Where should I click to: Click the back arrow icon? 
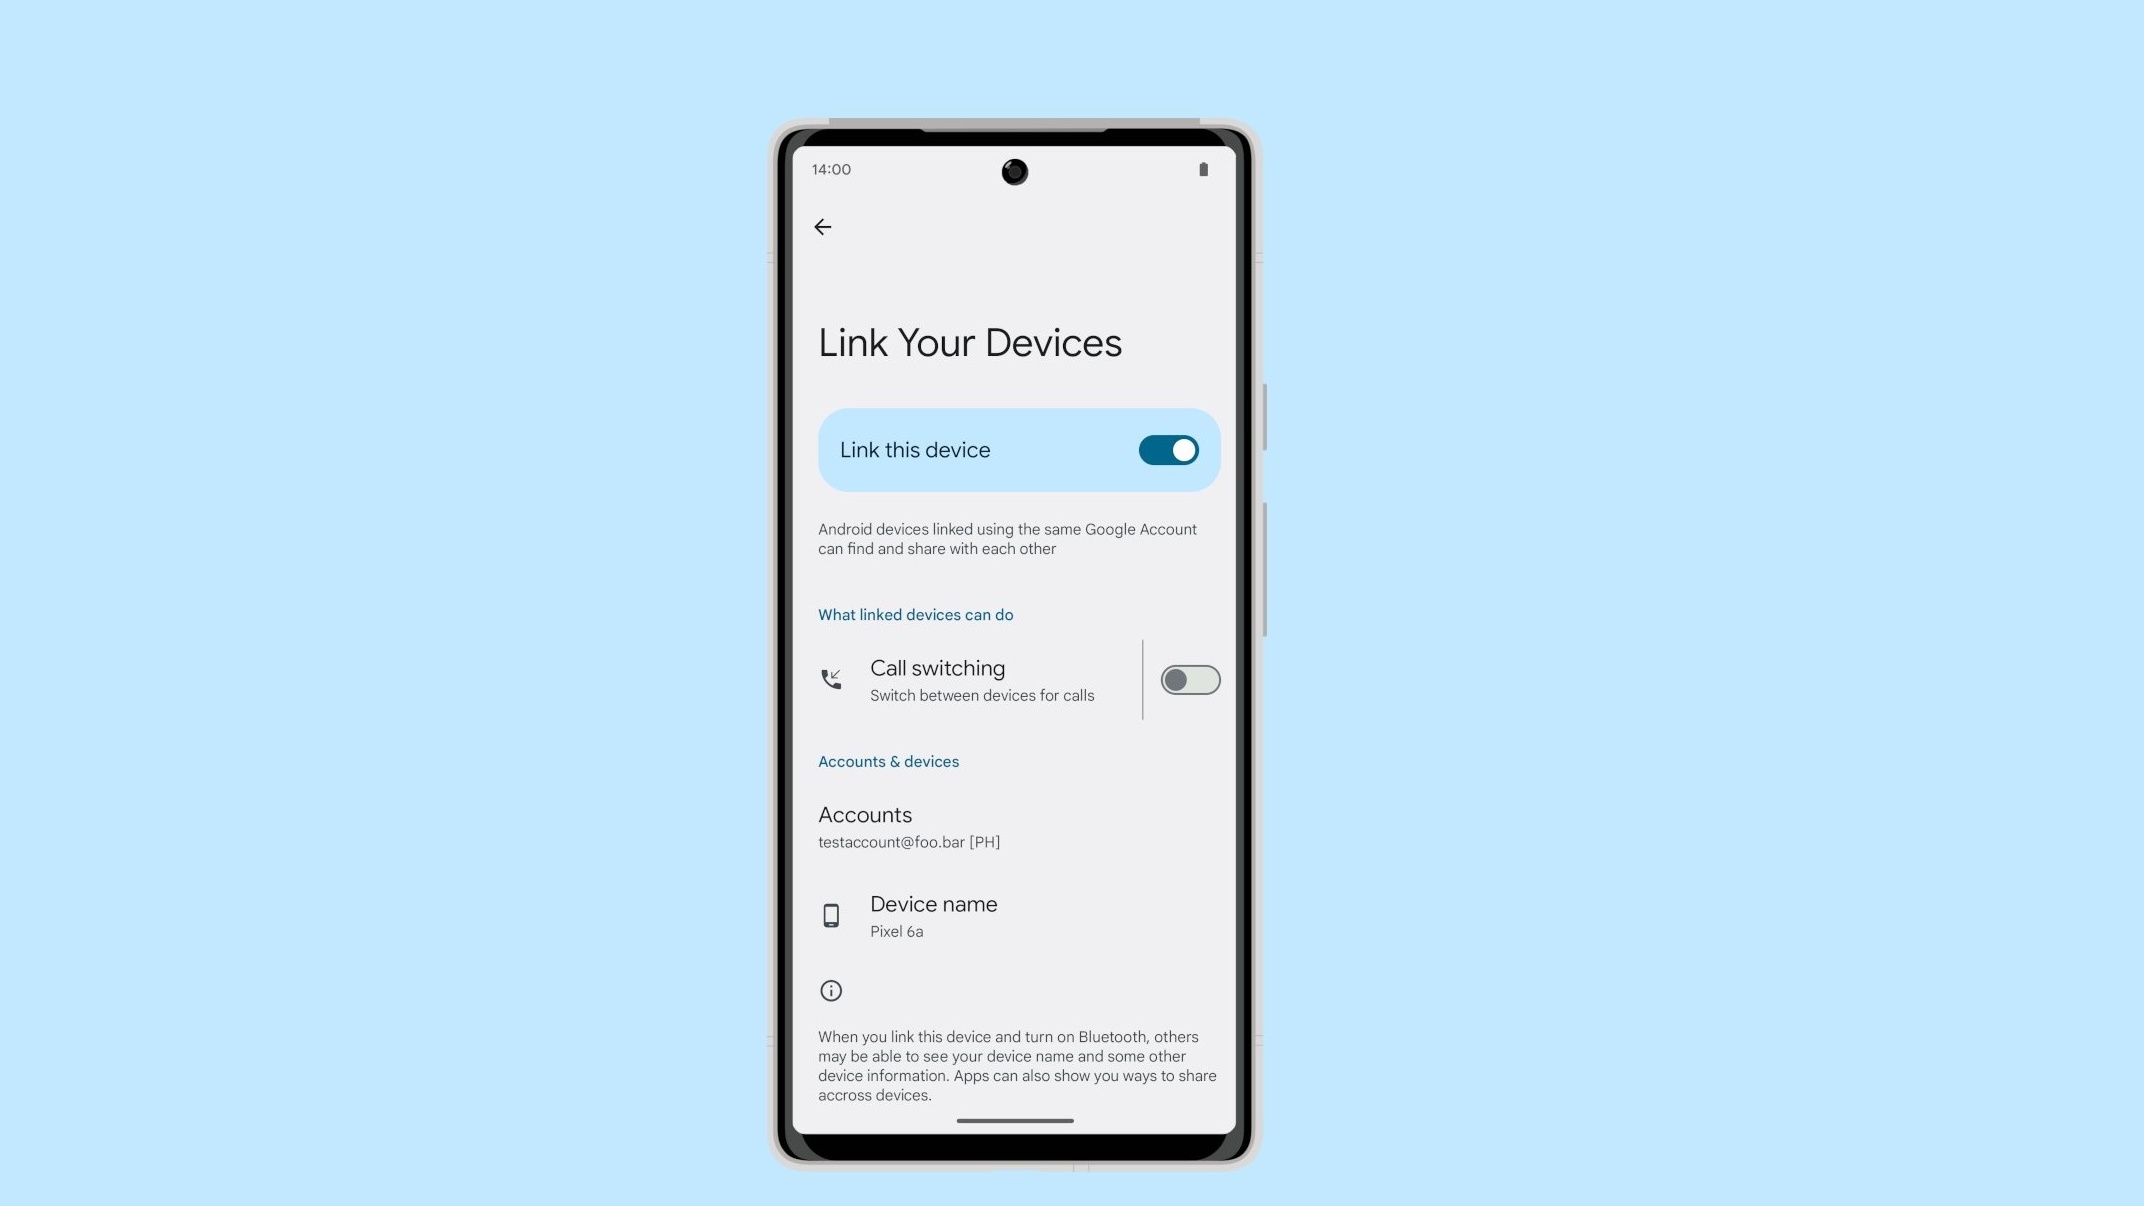(822, 225)
